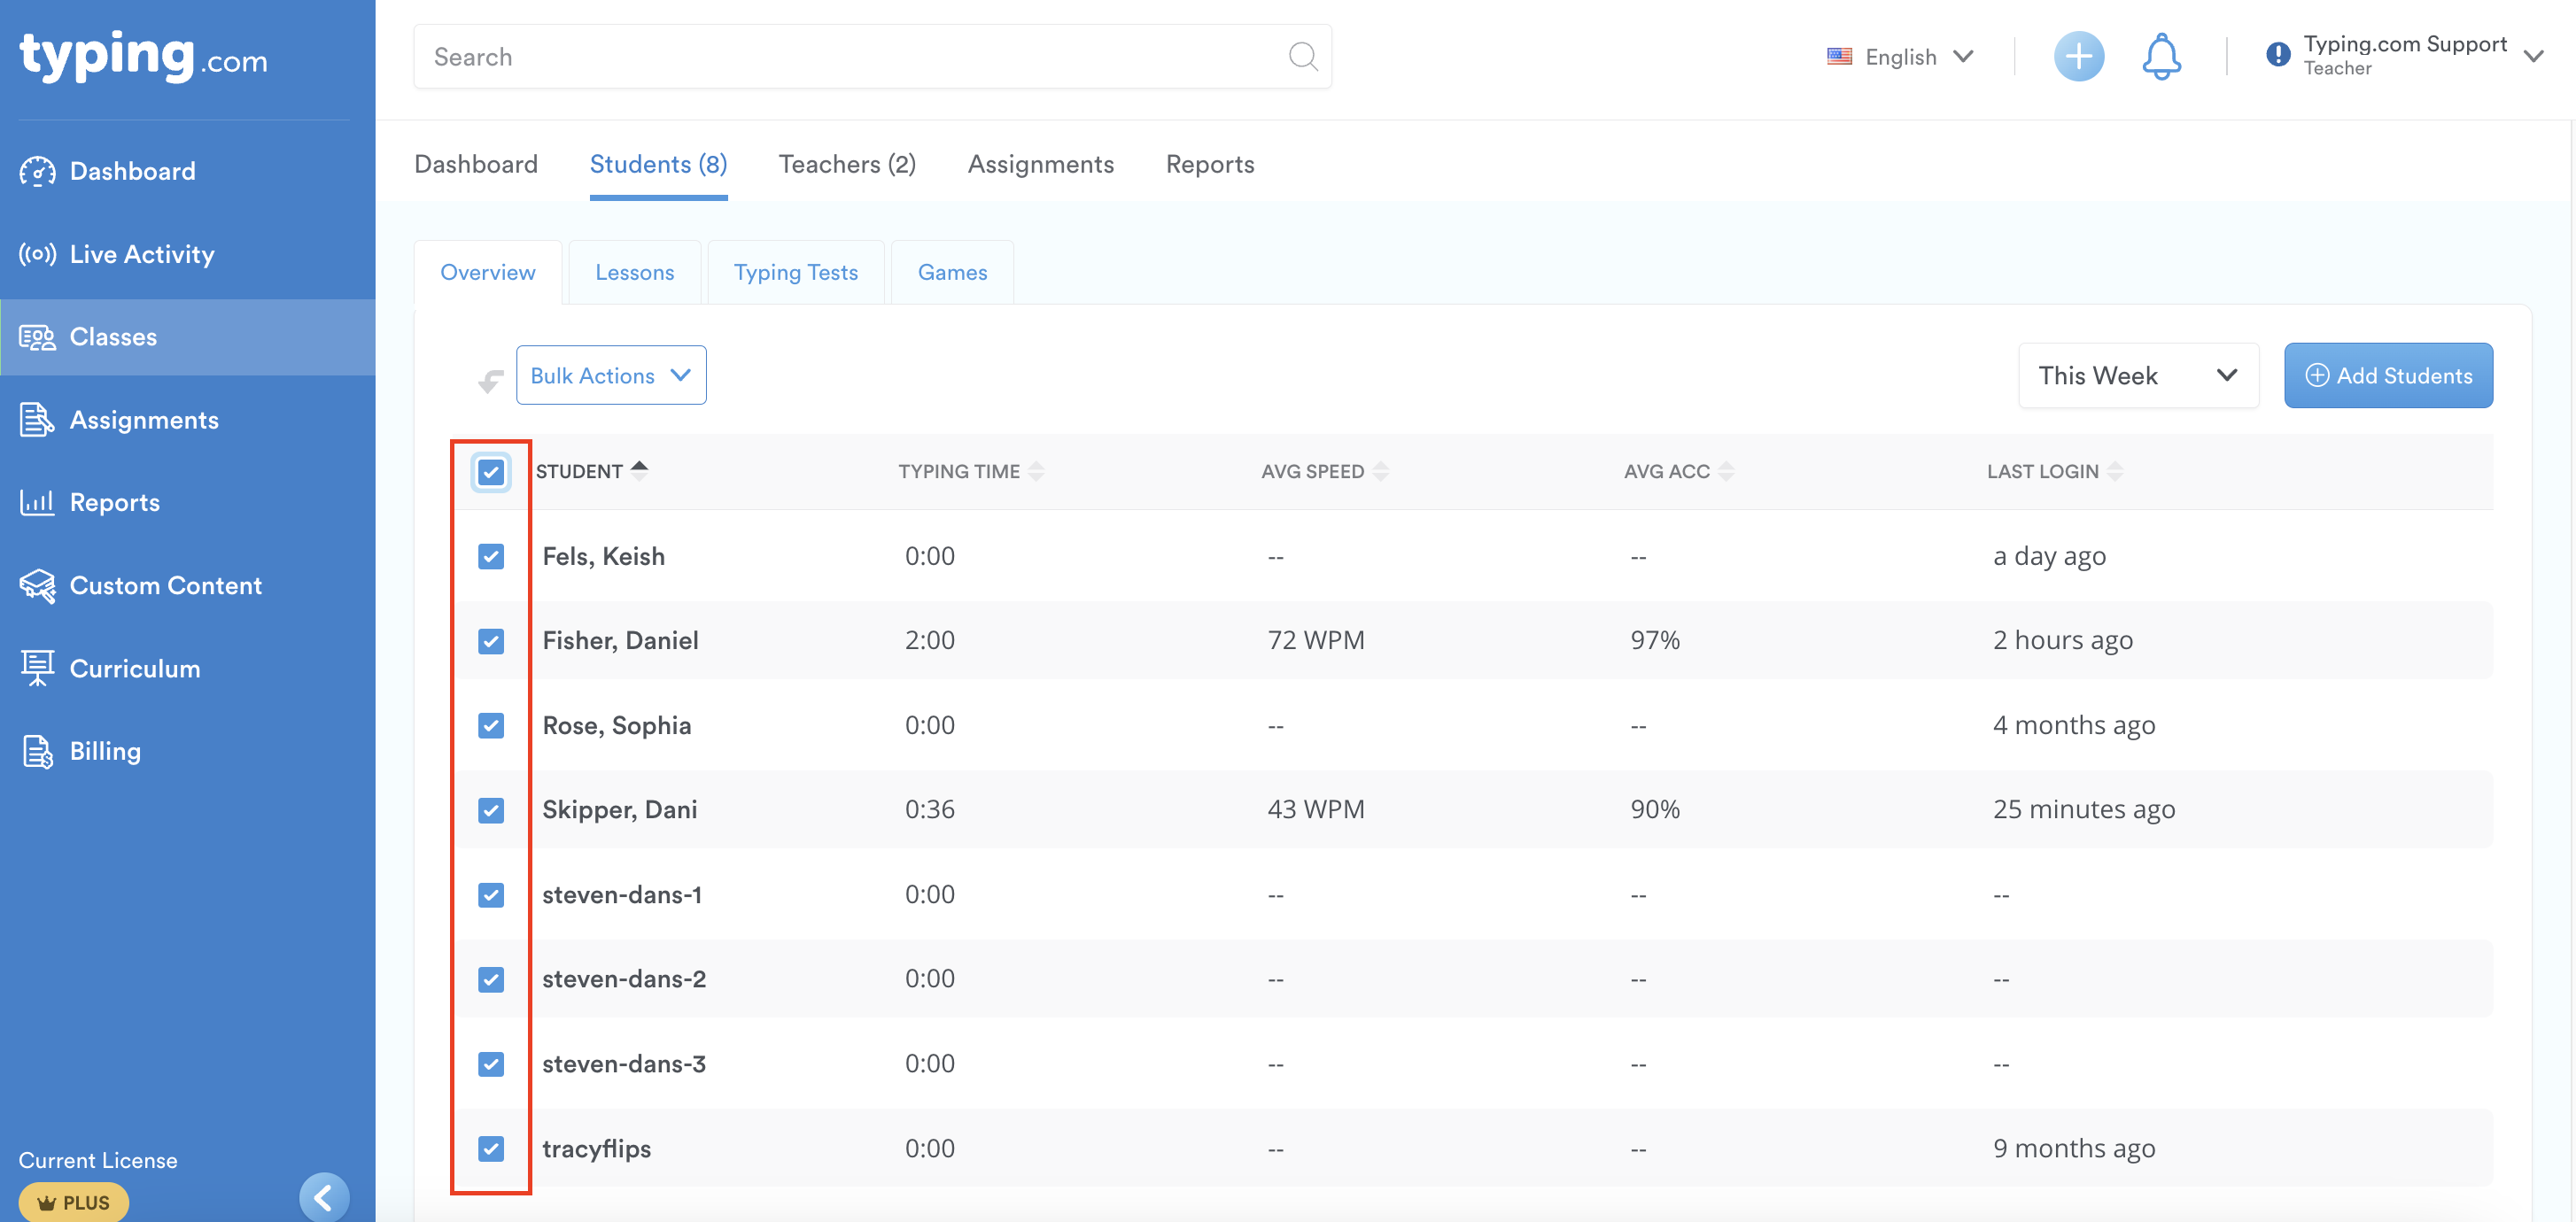Go to Curriculum in the sidebar
Screen dimensions: 2576x1222
coord(134,668)
